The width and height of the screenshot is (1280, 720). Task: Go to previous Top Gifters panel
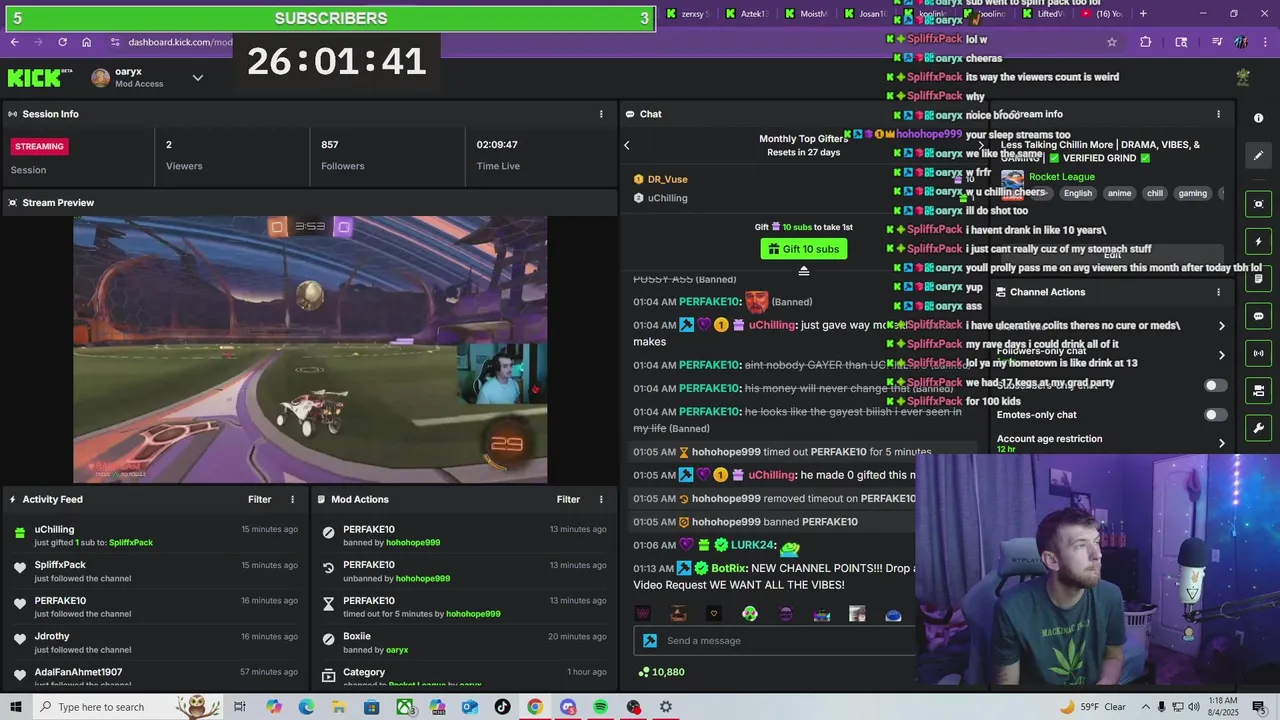point(627,146)
